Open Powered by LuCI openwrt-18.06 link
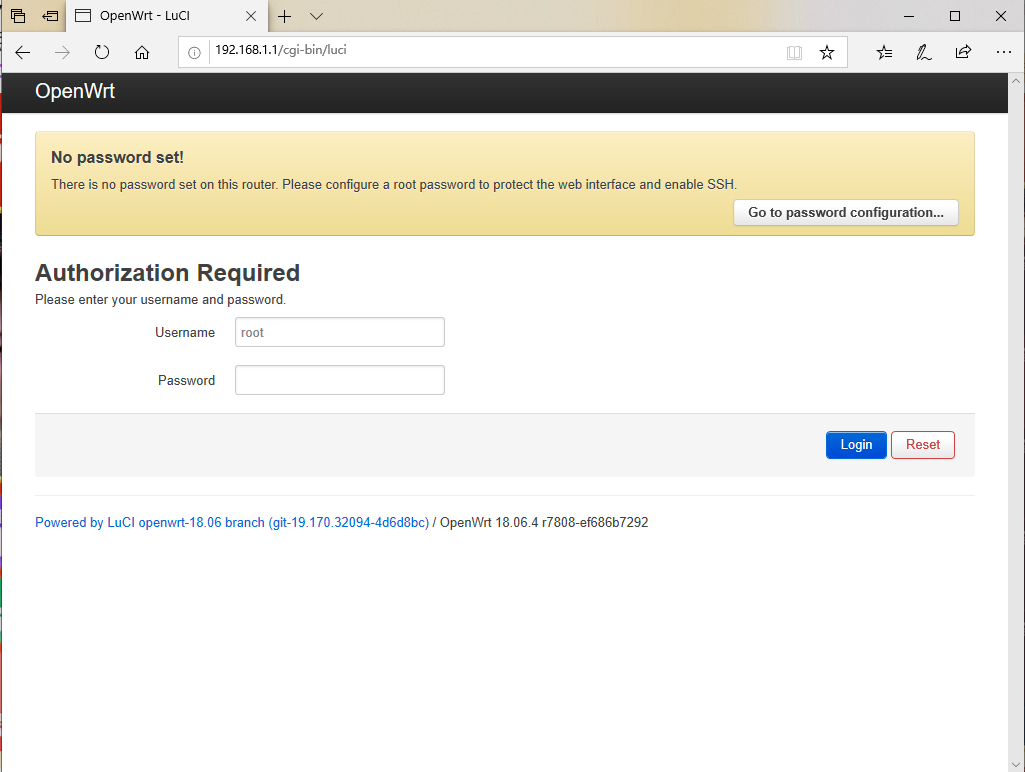The image size is (1025, 772). (x=232, y=522)
